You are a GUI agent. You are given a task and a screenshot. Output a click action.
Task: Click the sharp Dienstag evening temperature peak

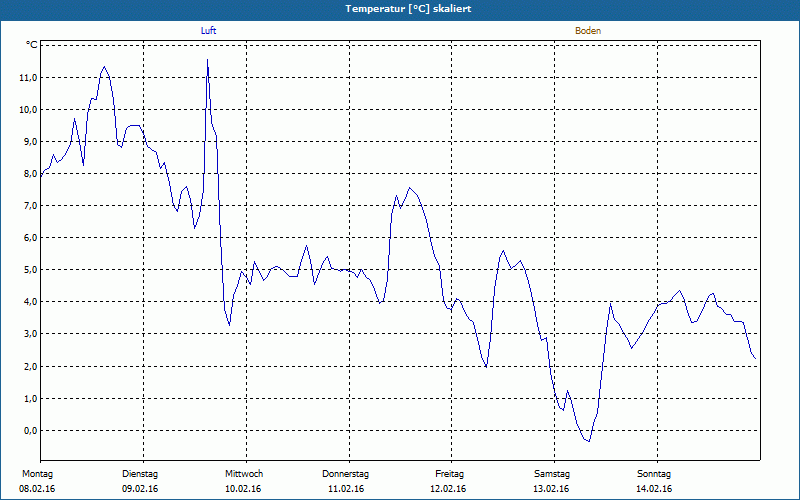click(207, 60)
